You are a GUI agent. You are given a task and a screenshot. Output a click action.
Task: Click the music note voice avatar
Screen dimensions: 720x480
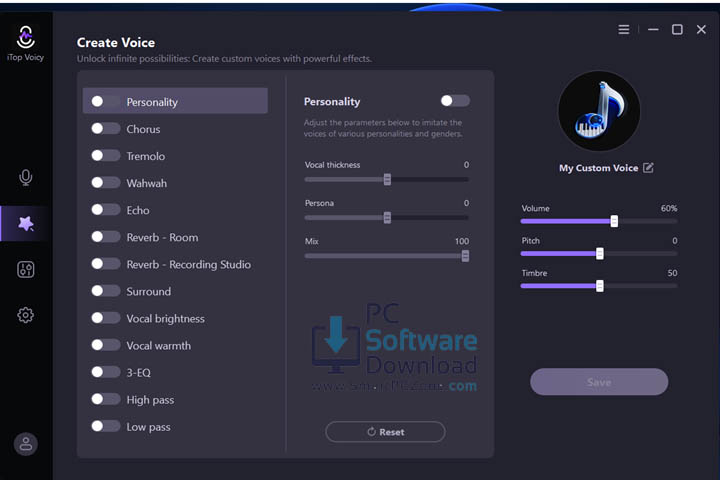click(x=599, y=111)
